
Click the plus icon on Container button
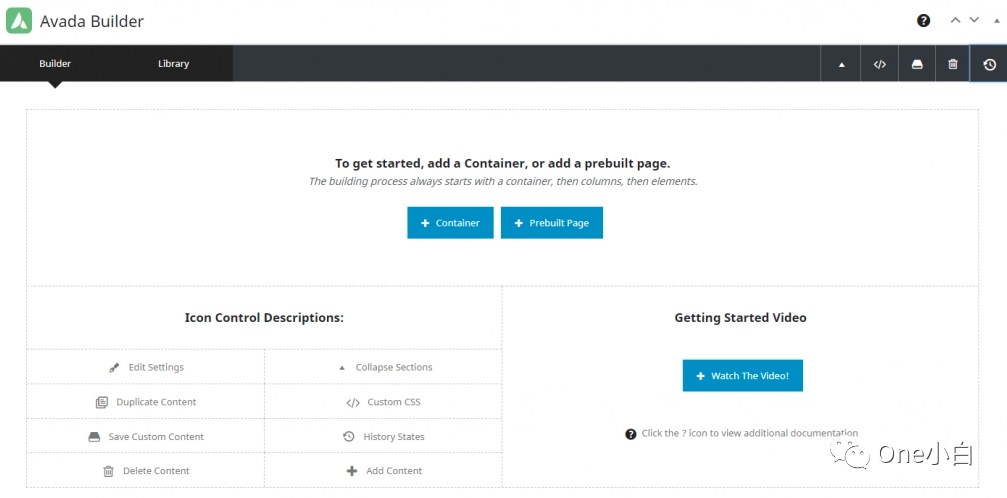425,223
